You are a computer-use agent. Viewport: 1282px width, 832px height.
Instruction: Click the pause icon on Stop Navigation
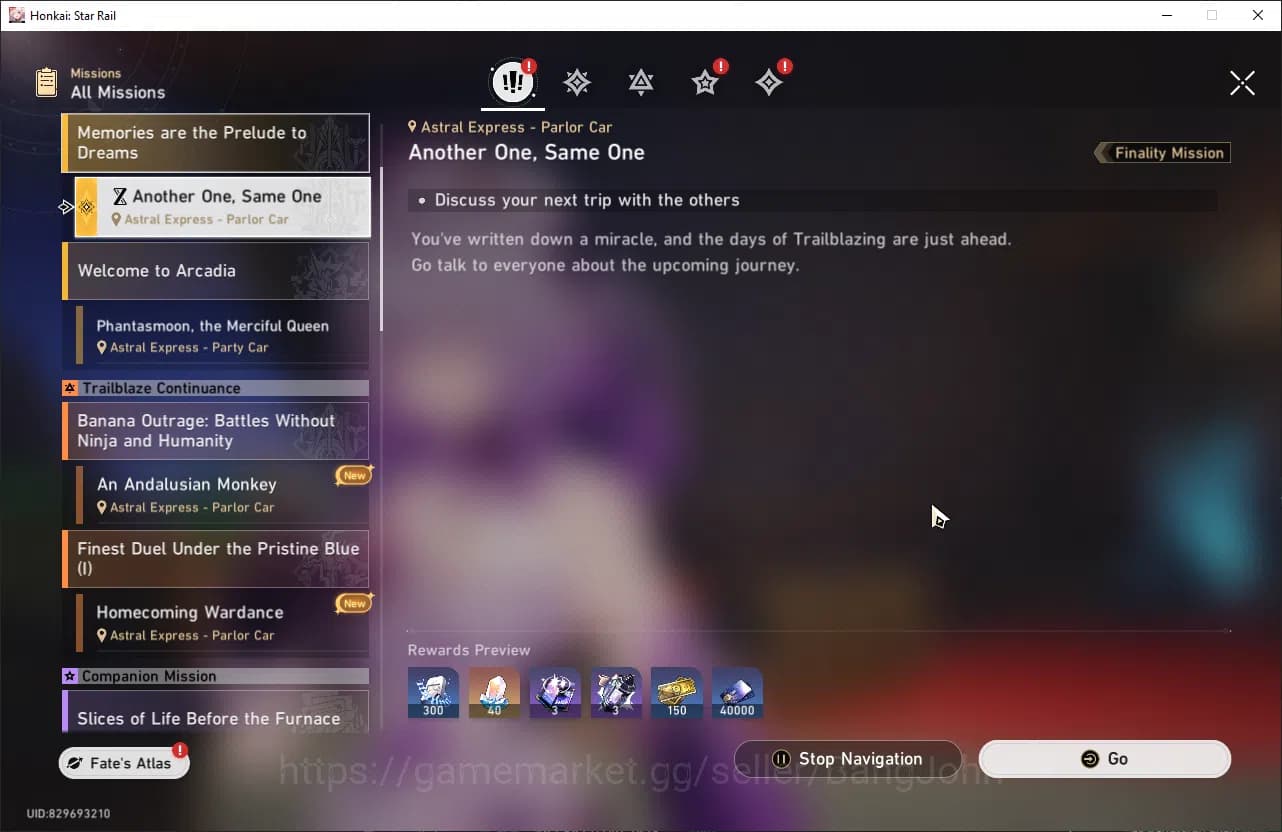(x=782, y=759)
